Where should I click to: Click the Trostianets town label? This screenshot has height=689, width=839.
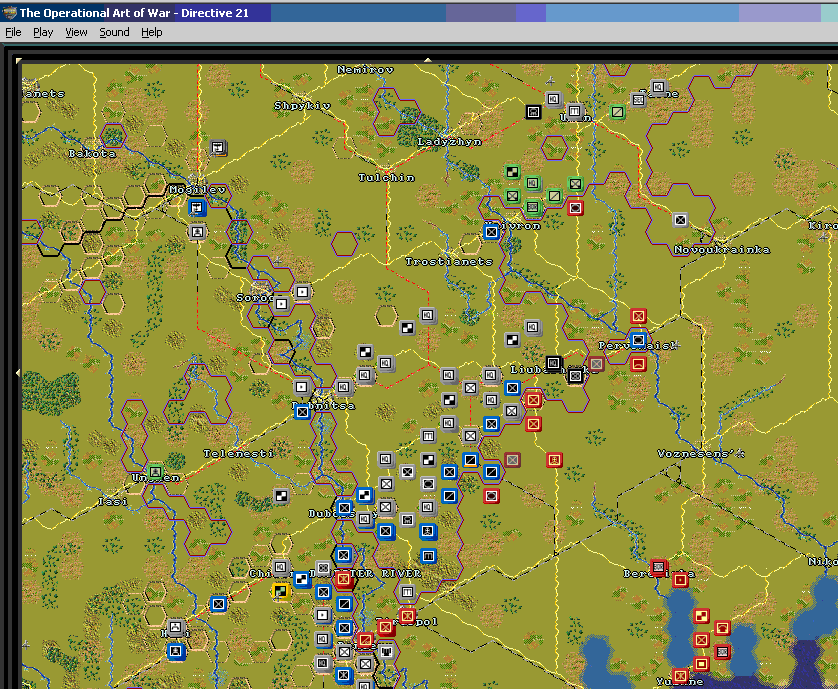coord(449,262)
